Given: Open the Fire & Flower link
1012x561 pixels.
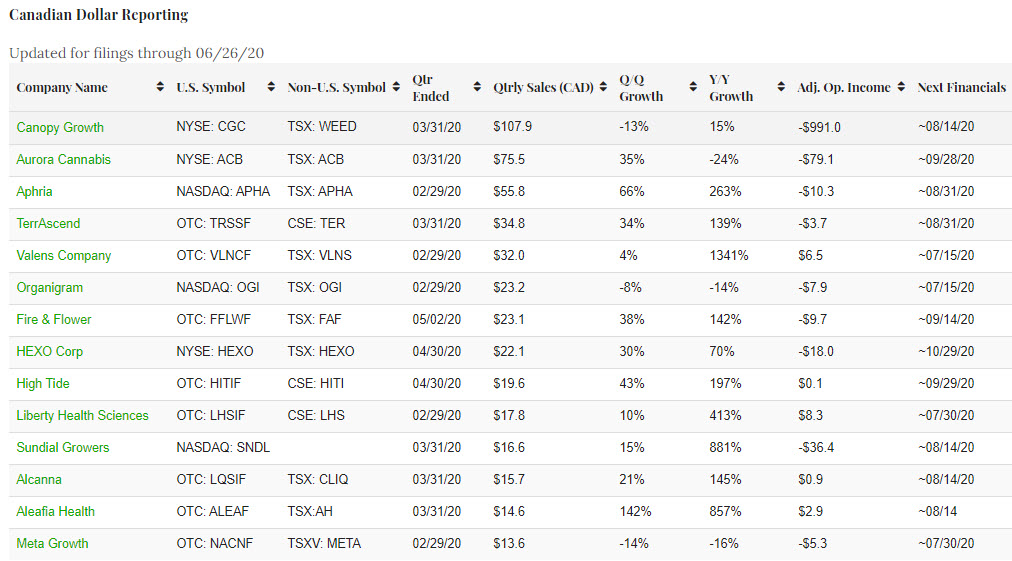Looking at the screenshot, I should pyautogui.click(x=53, y=319).
